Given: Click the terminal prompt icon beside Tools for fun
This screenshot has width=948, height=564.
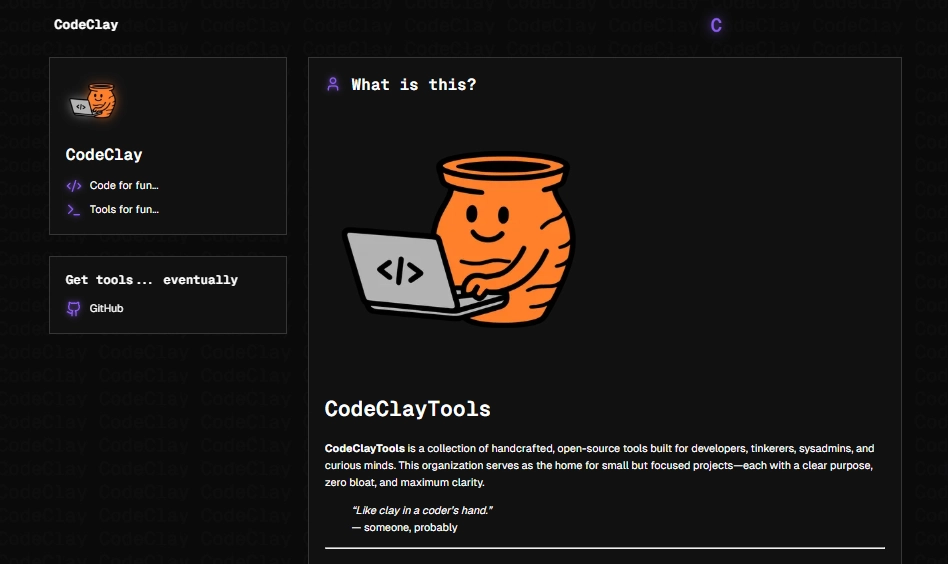Looking at the screenshot, I should tap(74, 210).
